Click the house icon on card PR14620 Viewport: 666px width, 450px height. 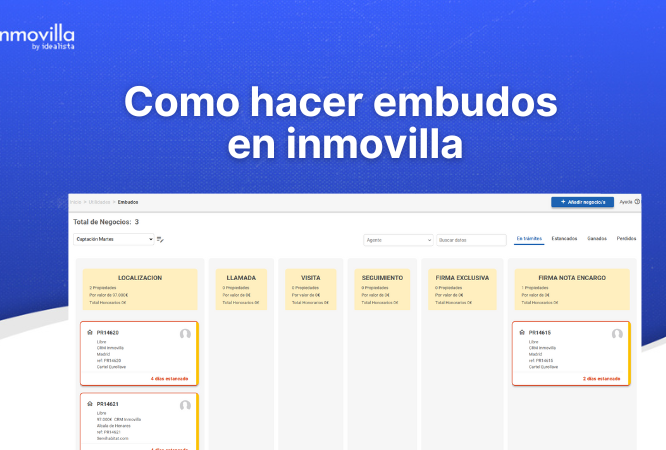90,332
